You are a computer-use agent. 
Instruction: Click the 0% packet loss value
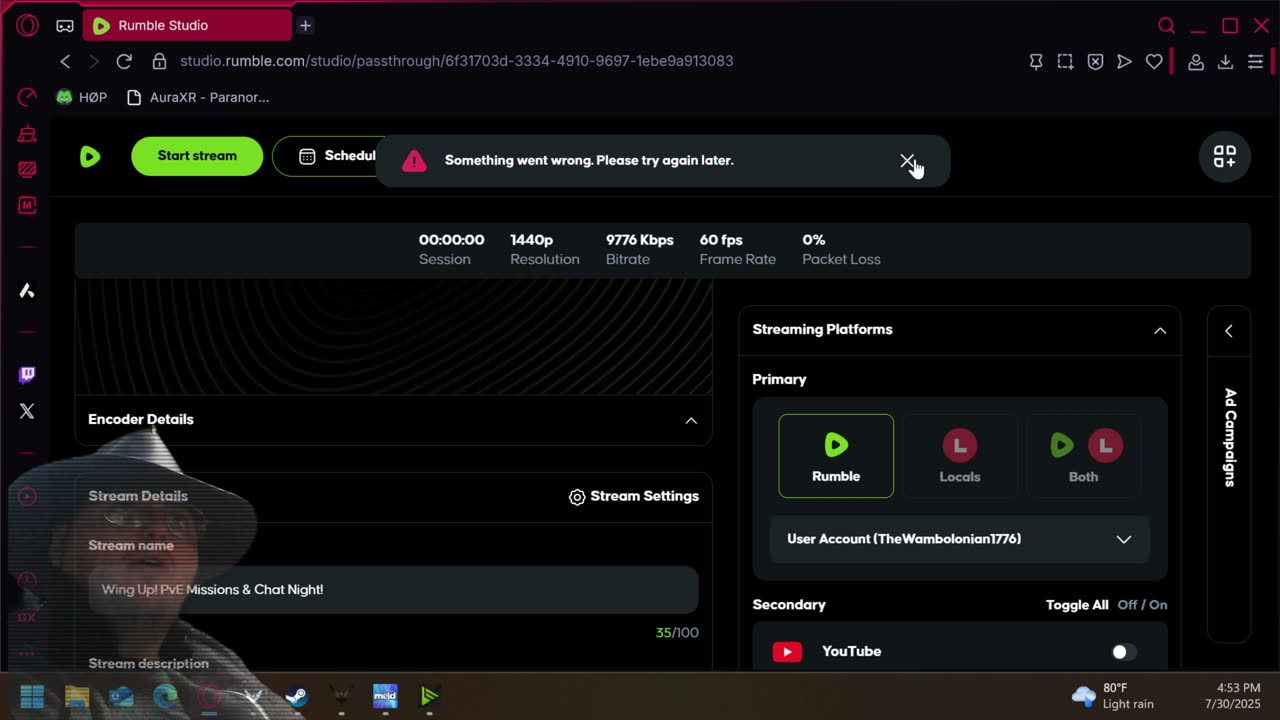tap(814, 240)
